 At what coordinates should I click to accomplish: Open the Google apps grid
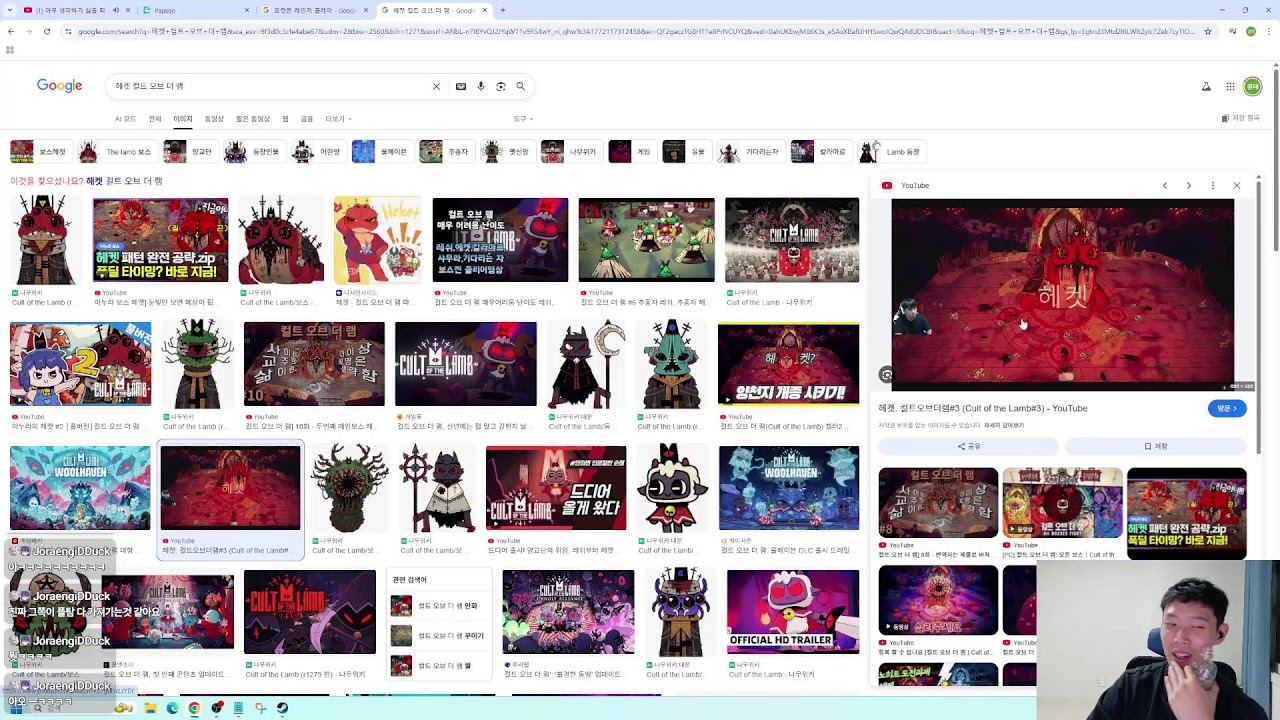[1230, 87]
